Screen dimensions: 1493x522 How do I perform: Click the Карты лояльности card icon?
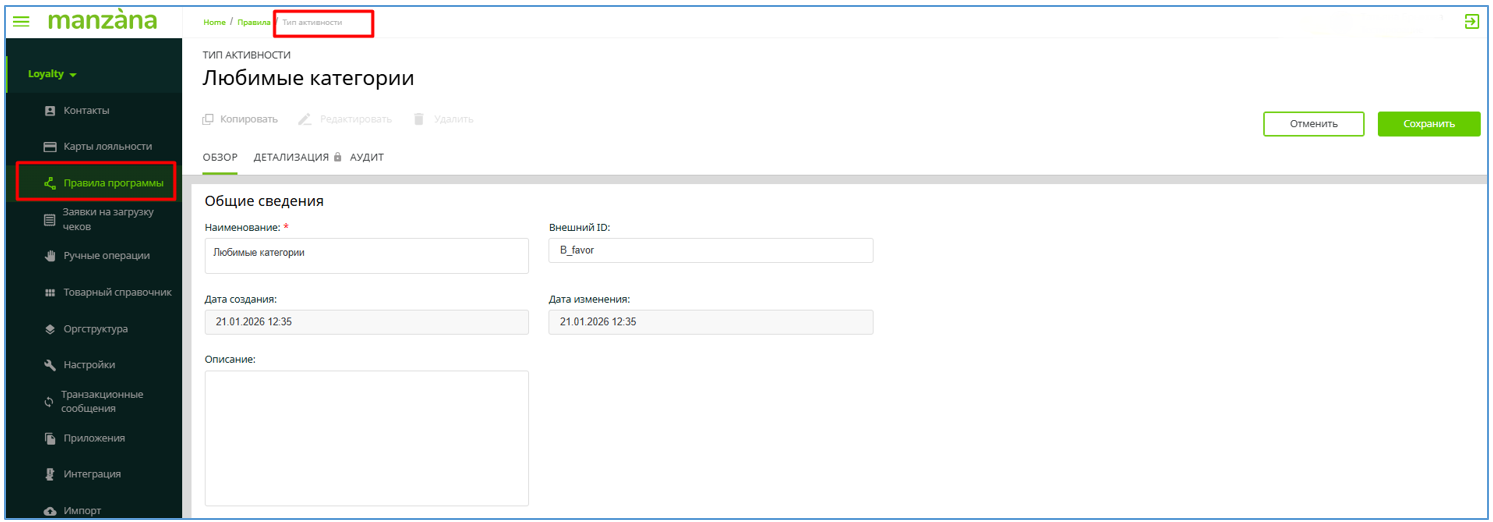[x=50, y=146]
